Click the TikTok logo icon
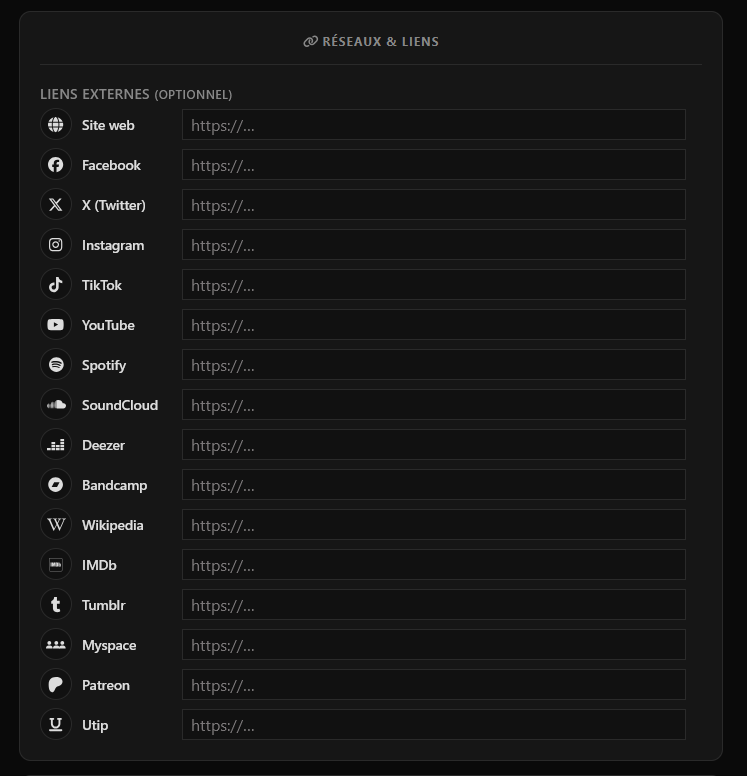The width and height of the screenshot is (747, 776). 55,285
